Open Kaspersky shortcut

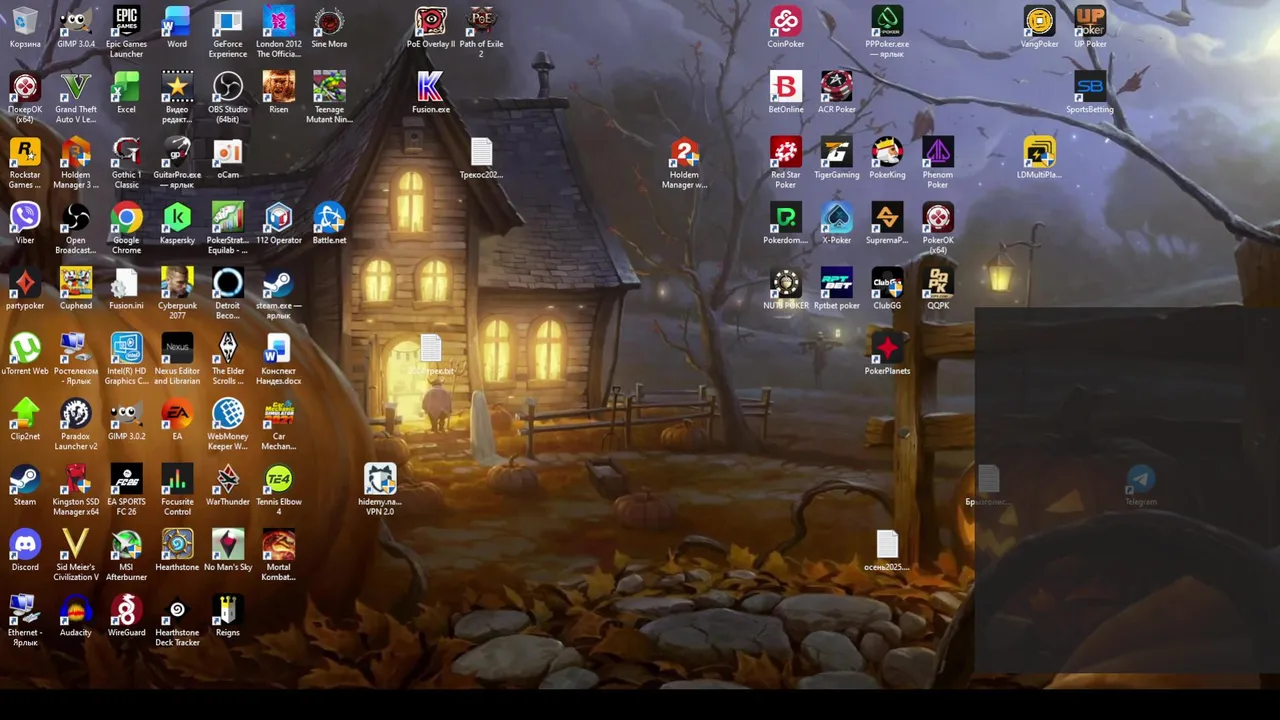(177, 224)
